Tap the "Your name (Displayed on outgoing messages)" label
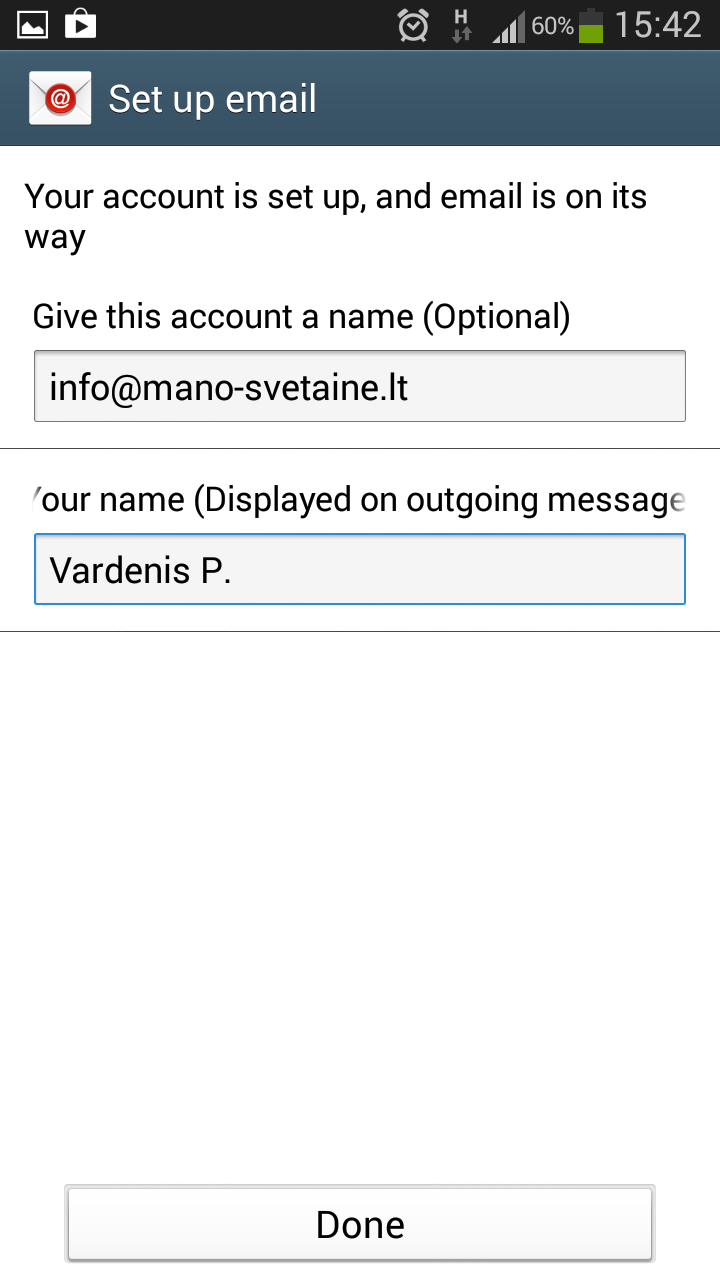720x1280 pixels. pyautogui.click(x=360, y=499)
